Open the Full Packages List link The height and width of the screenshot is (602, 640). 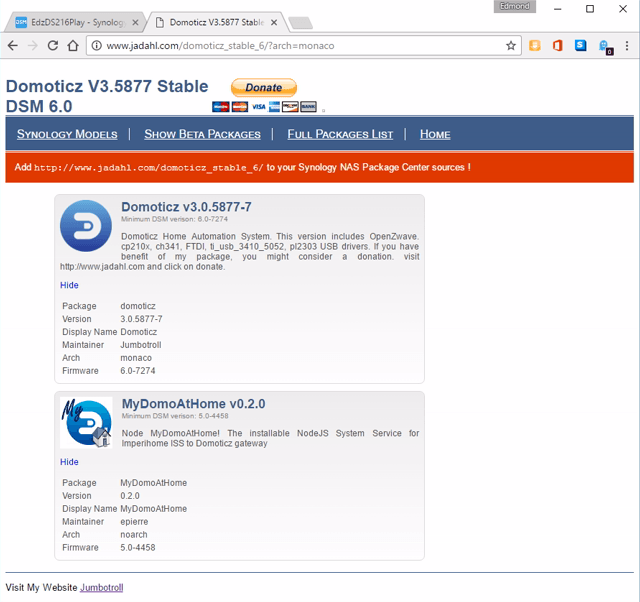340,134
